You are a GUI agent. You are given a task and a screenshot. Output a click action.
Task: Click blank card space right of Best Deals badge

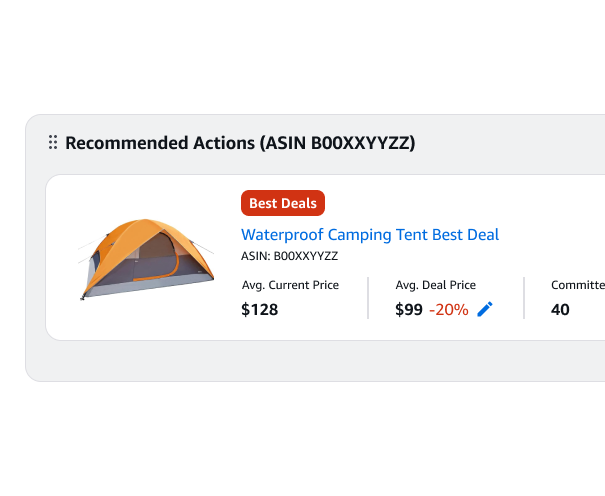pyautogui.click(x=450, y=203)
